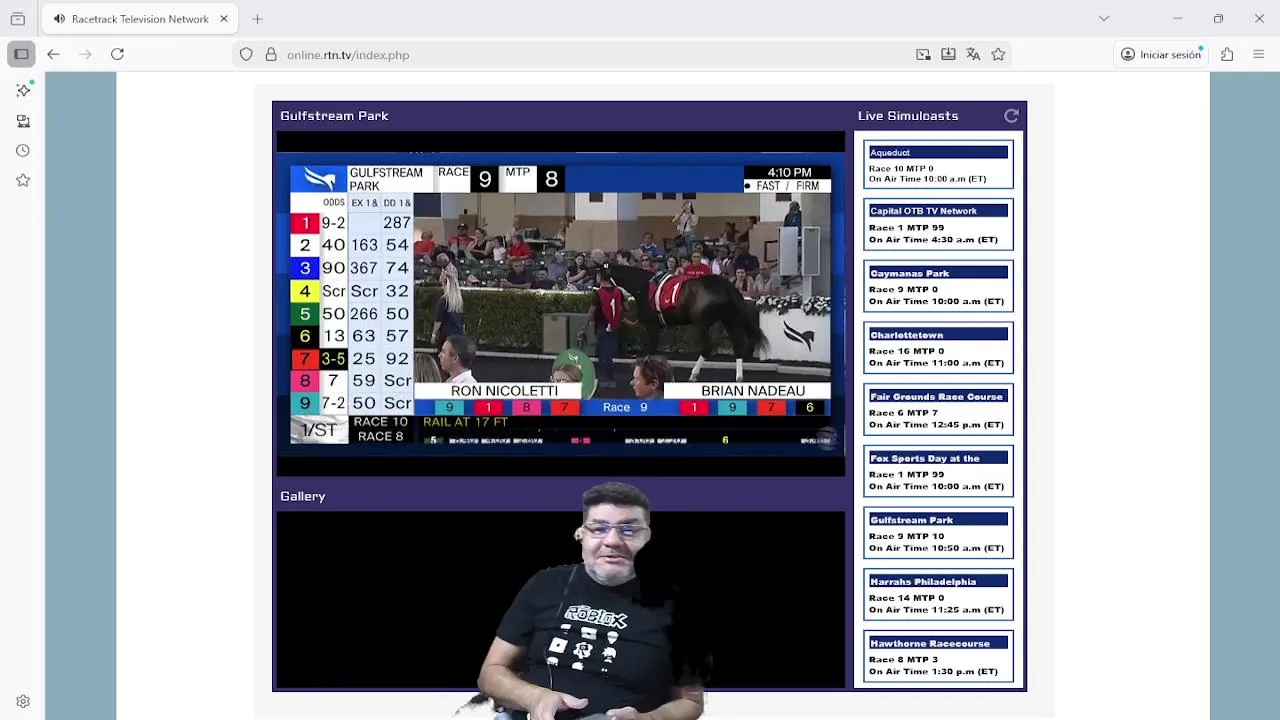1280x720 pixels.
Task: Open the AI sparkle sidebar icon
Action: pyautogui.click(x=23, y=90)
